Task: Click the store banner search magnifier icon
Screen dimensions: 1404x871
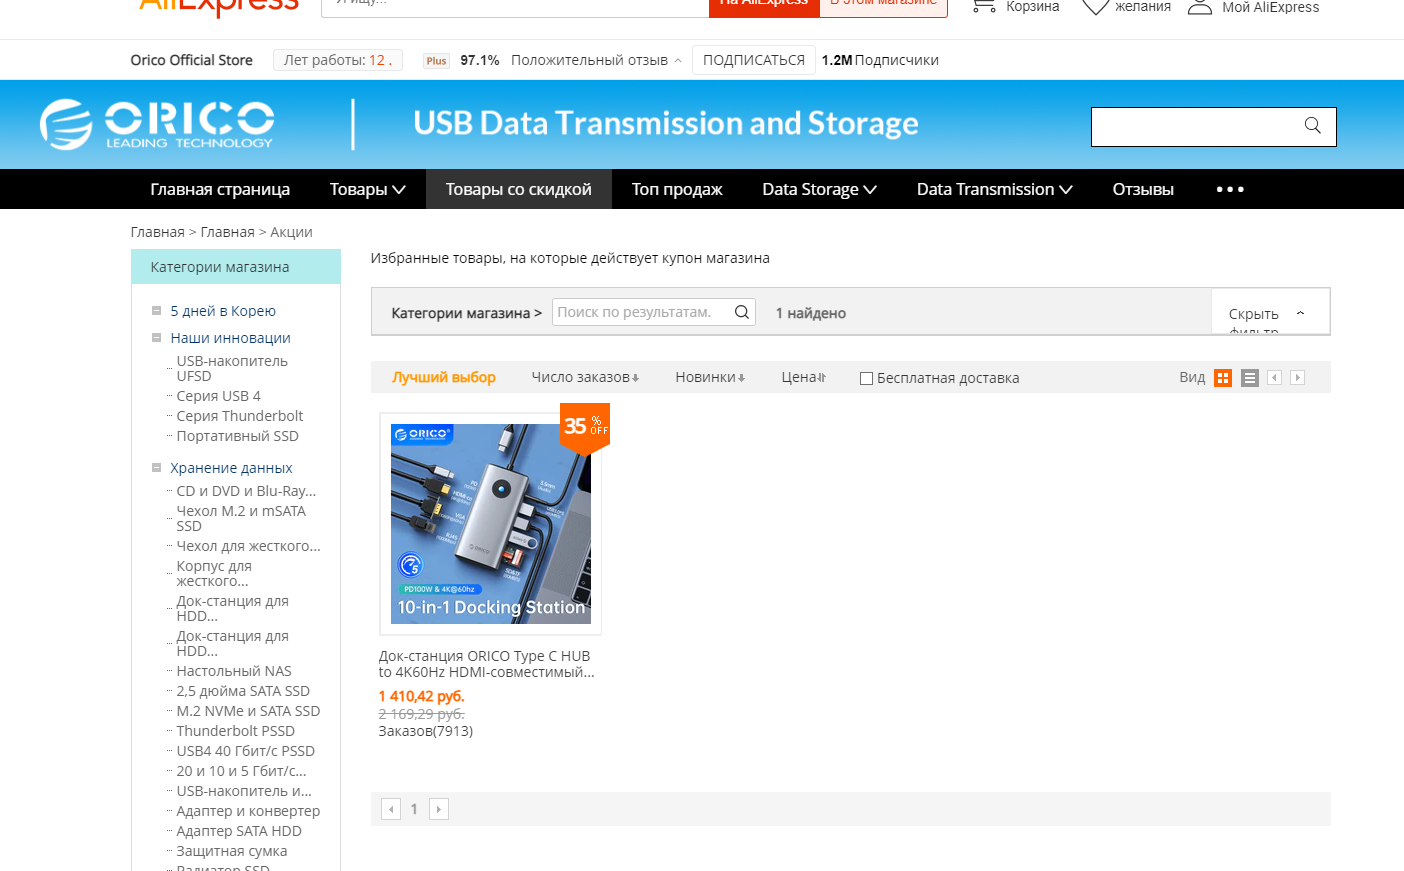Action: (1312, 126)
